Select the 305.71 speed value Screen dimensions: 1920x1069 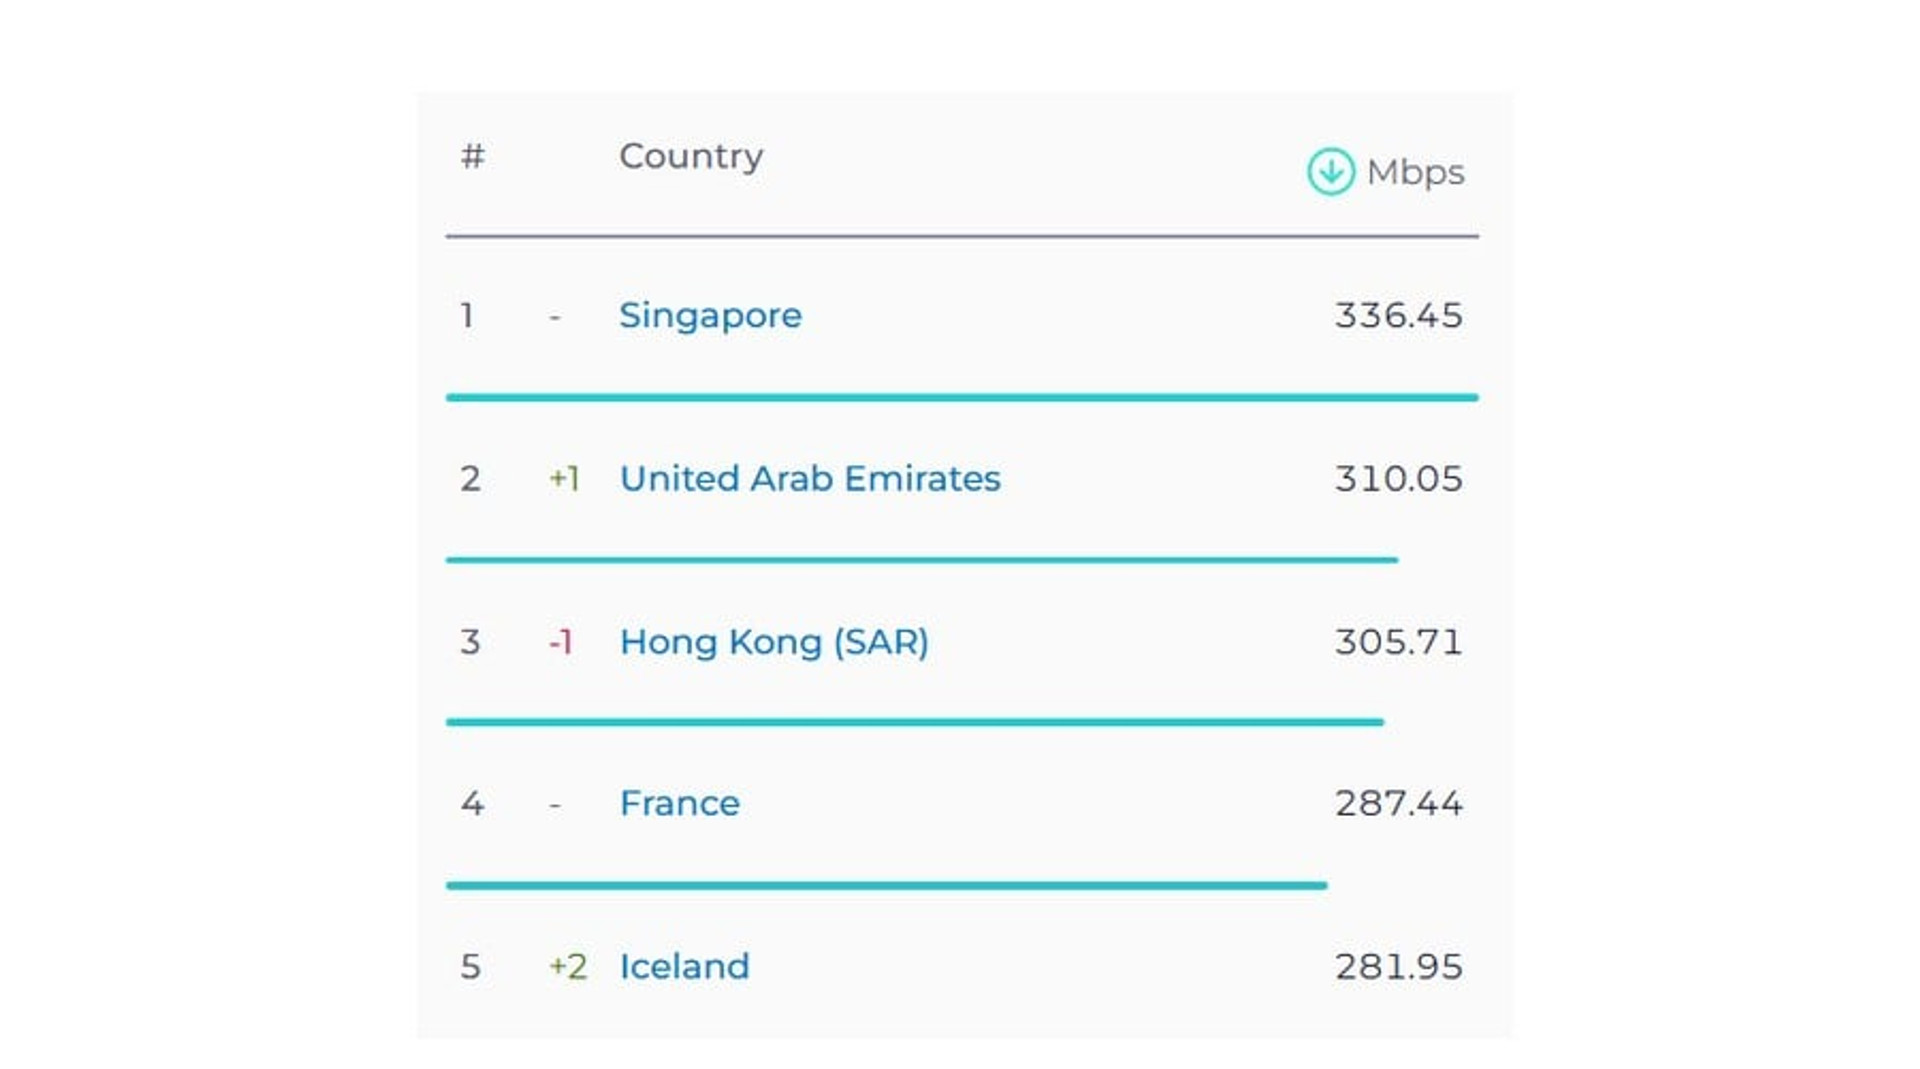pos(1398,642)
